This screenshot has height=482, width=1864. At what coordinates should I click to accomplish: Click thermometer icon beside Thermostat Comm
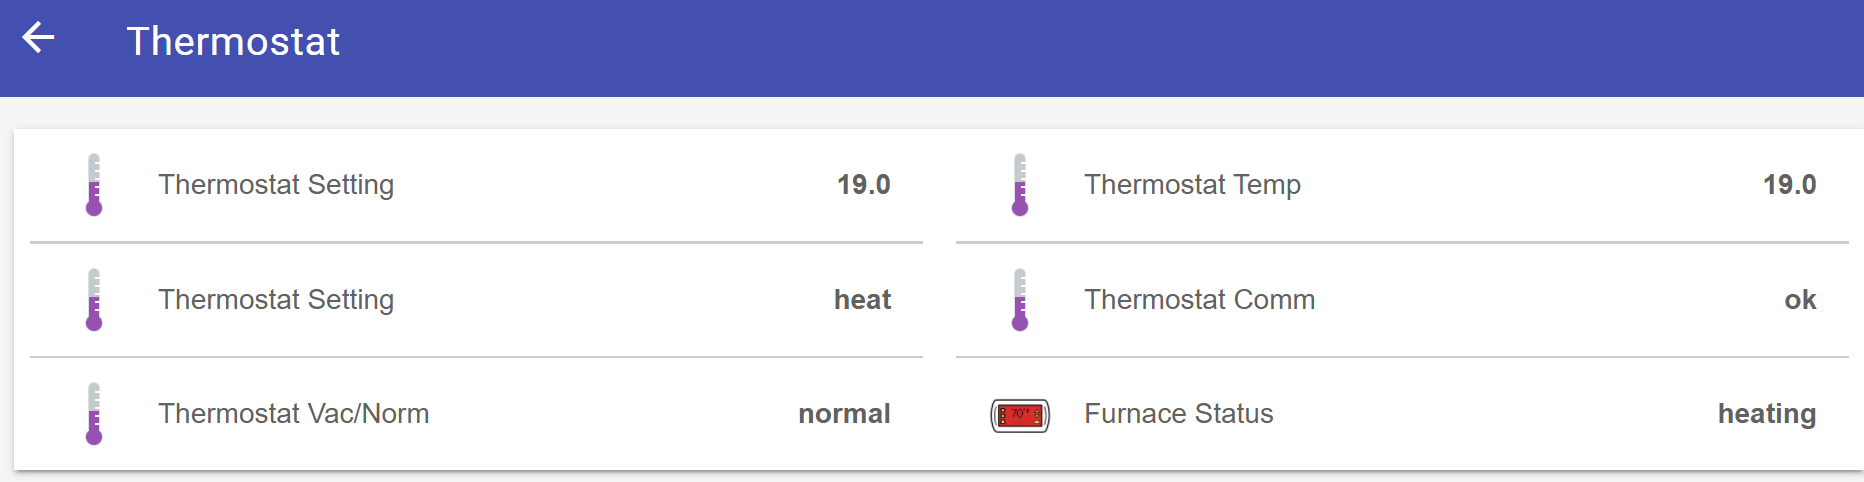click(x=1020, y=299)
